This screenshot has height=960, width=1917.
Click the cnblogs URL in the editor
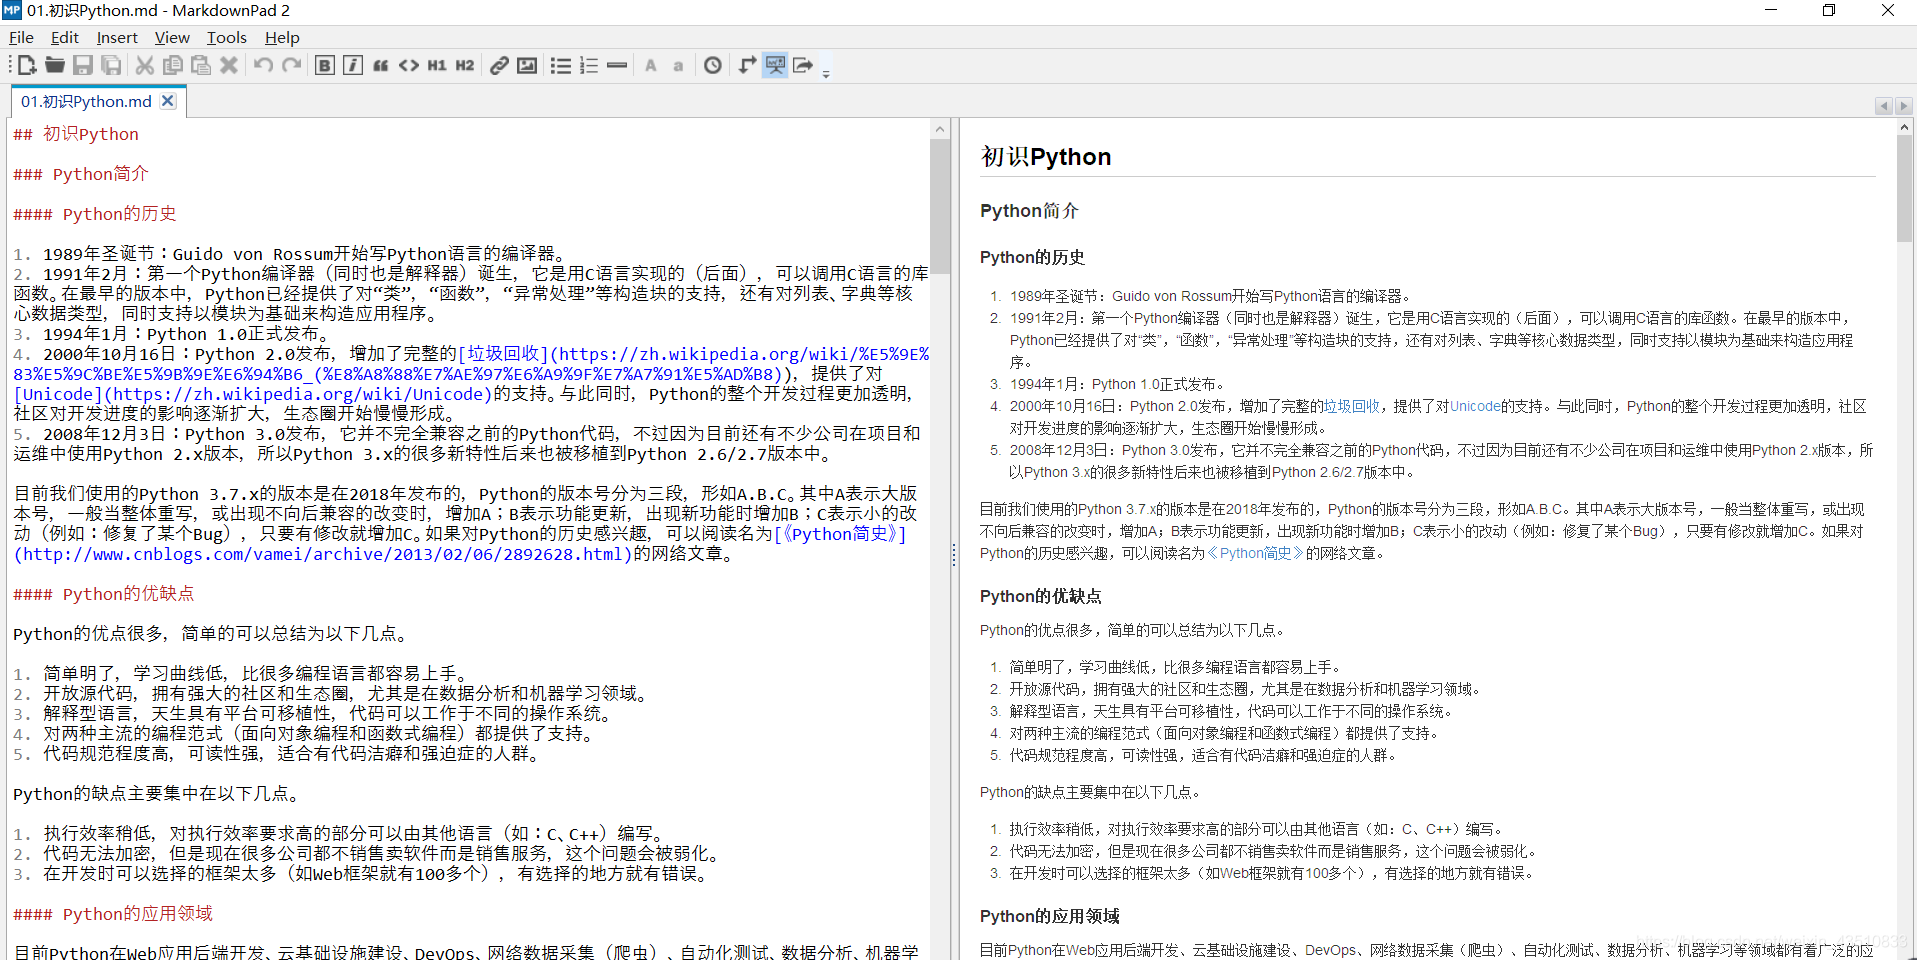point(323,554)
